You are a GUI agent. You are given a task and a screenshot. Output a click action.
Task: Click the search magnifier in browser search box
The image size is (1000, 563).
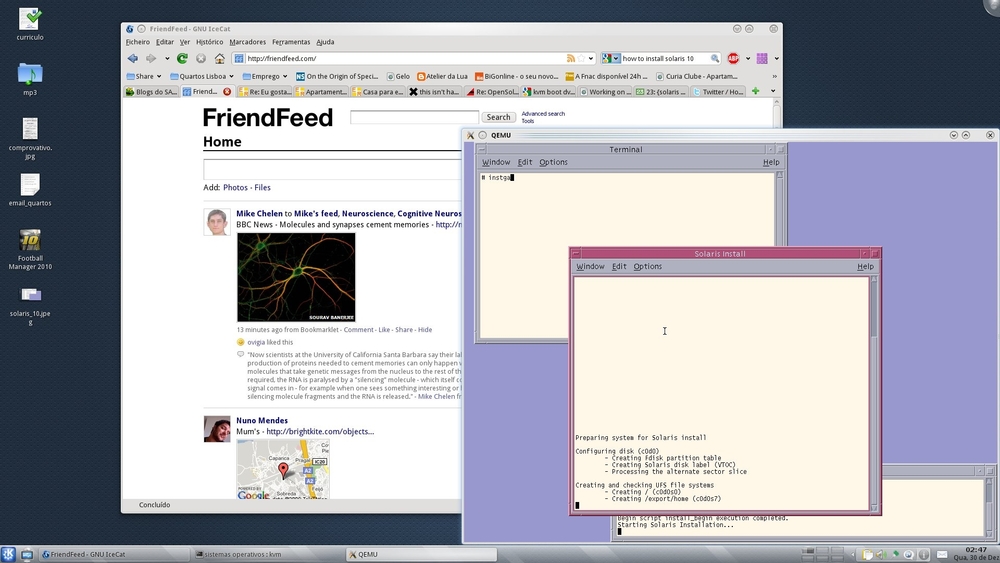pos(715,58)
